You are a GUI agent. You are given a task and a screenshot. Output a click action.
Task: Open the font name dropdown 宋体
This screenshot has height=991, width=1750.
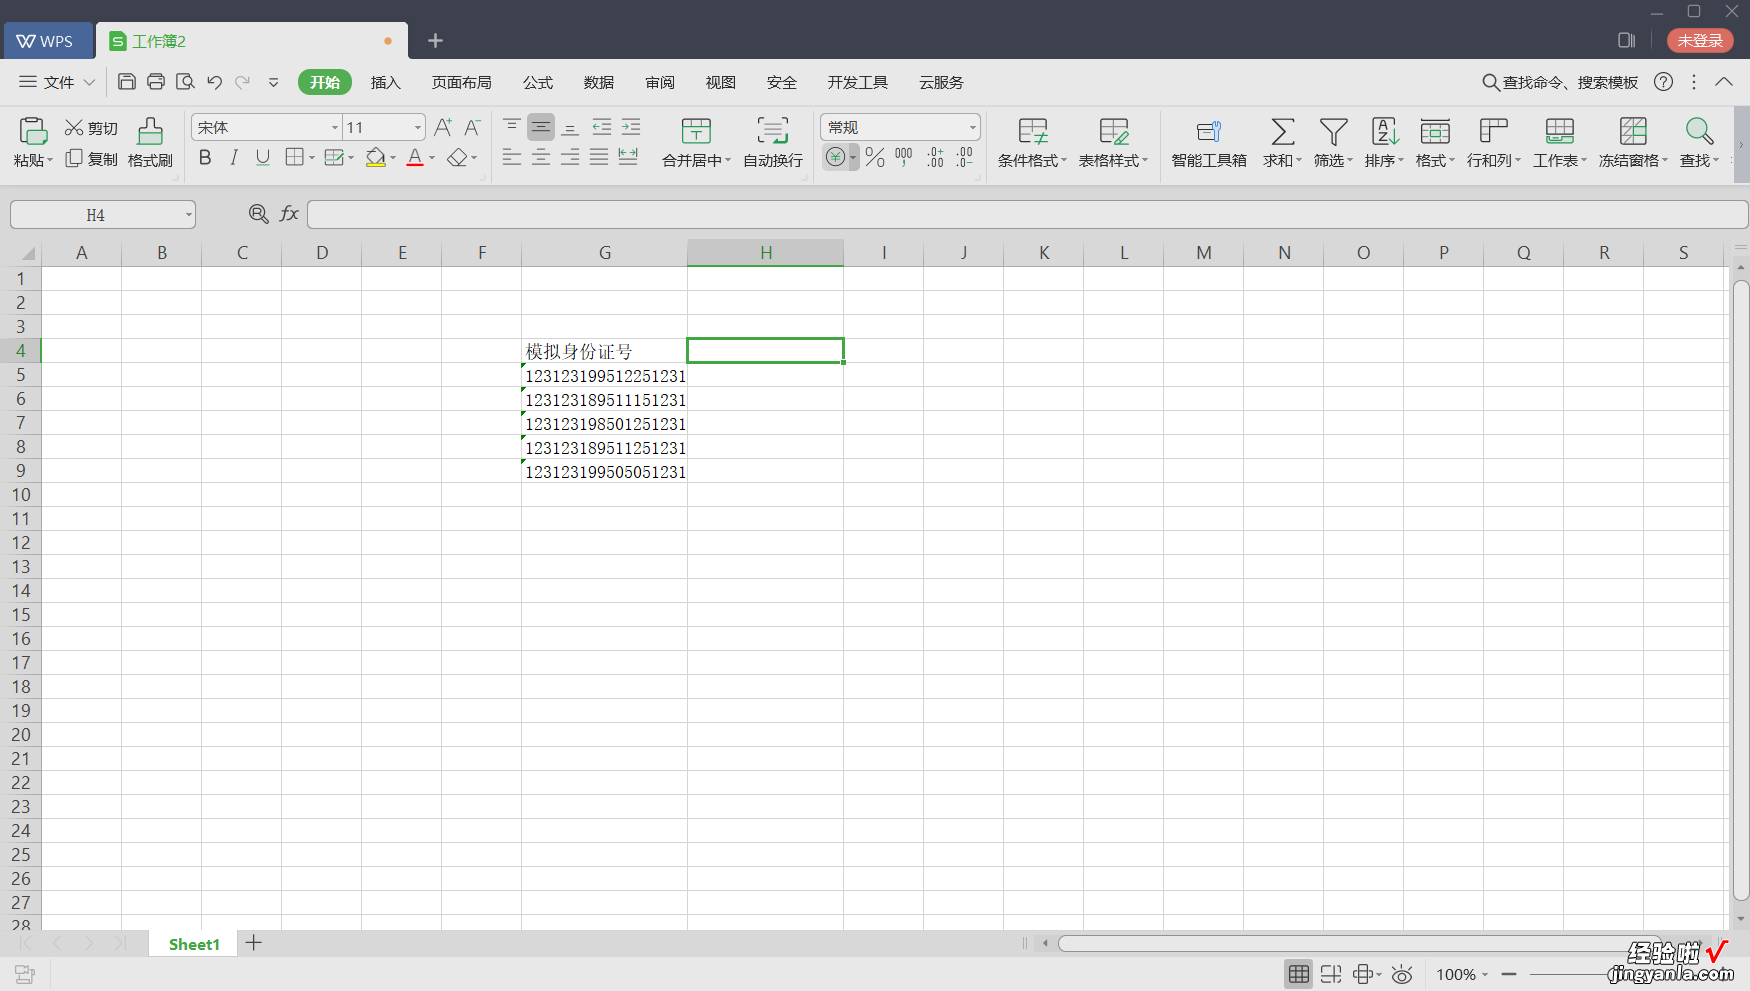tap(335, 127)
